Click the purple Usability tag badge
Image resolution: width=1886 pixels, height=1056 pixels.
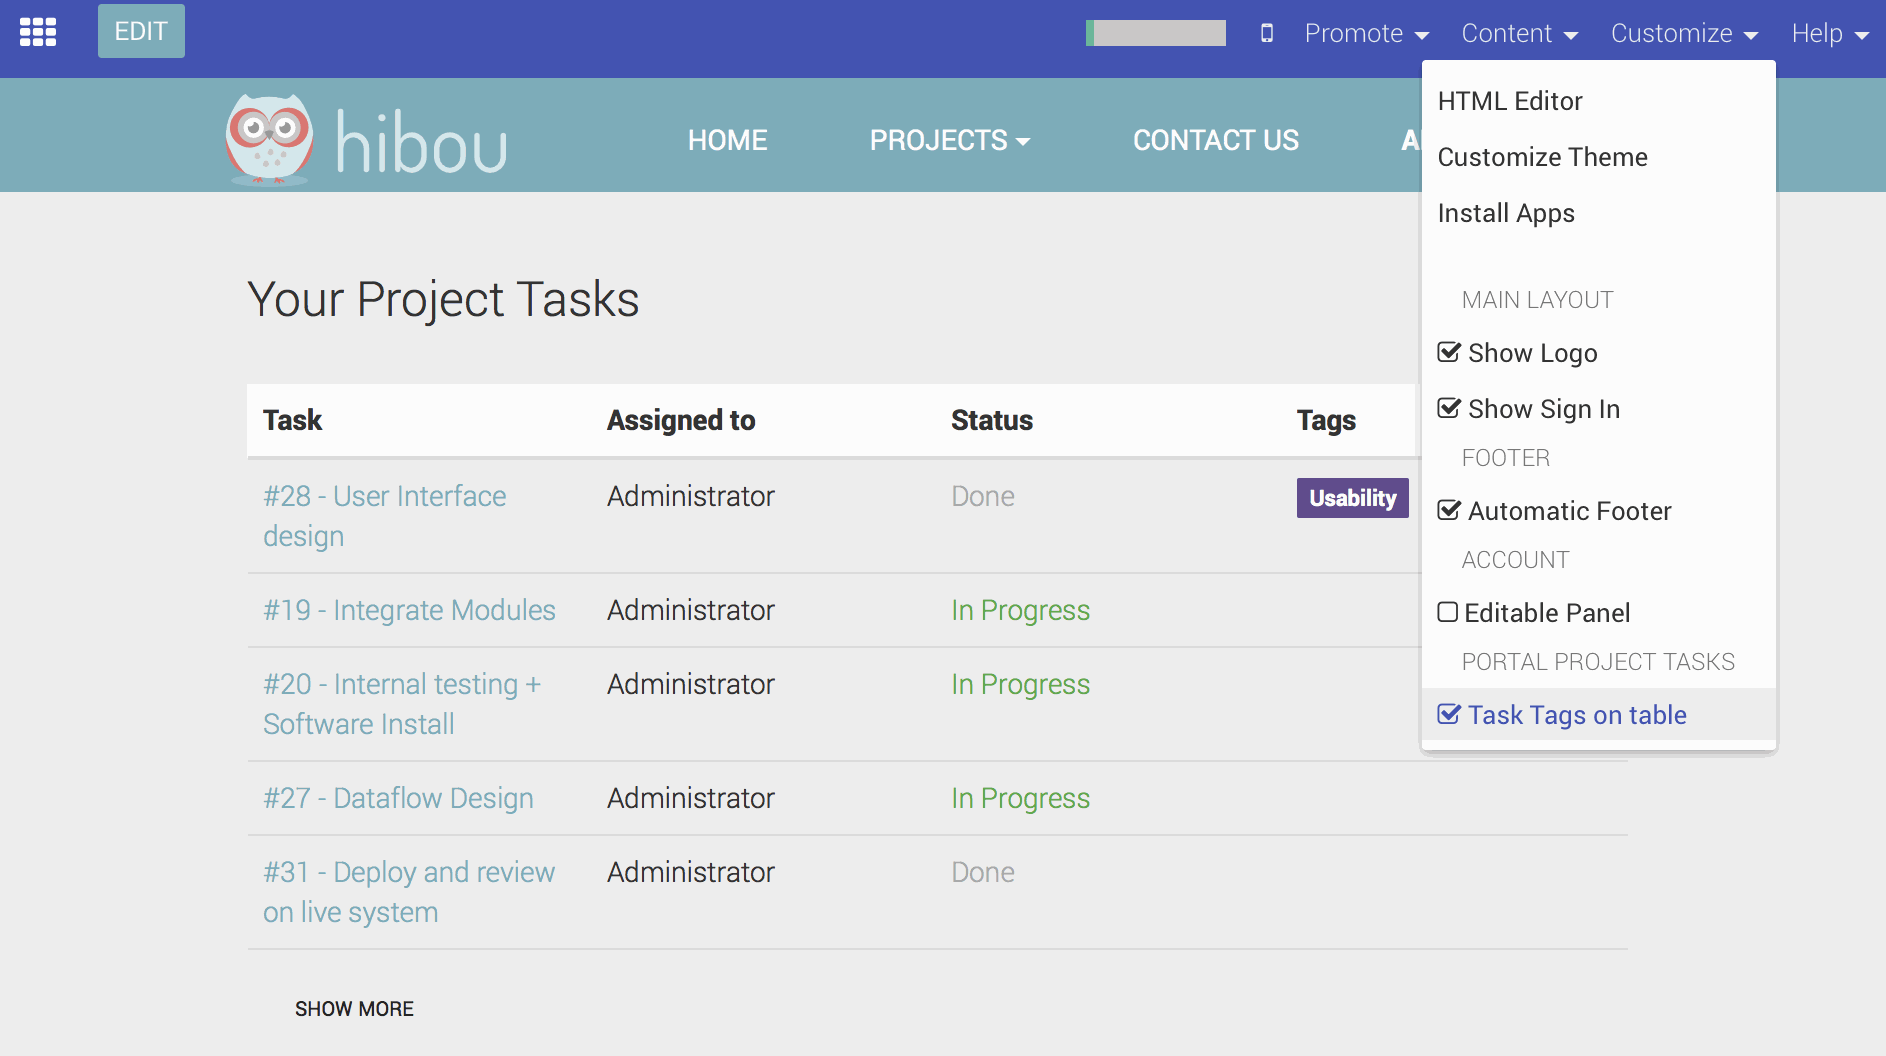1352,498
